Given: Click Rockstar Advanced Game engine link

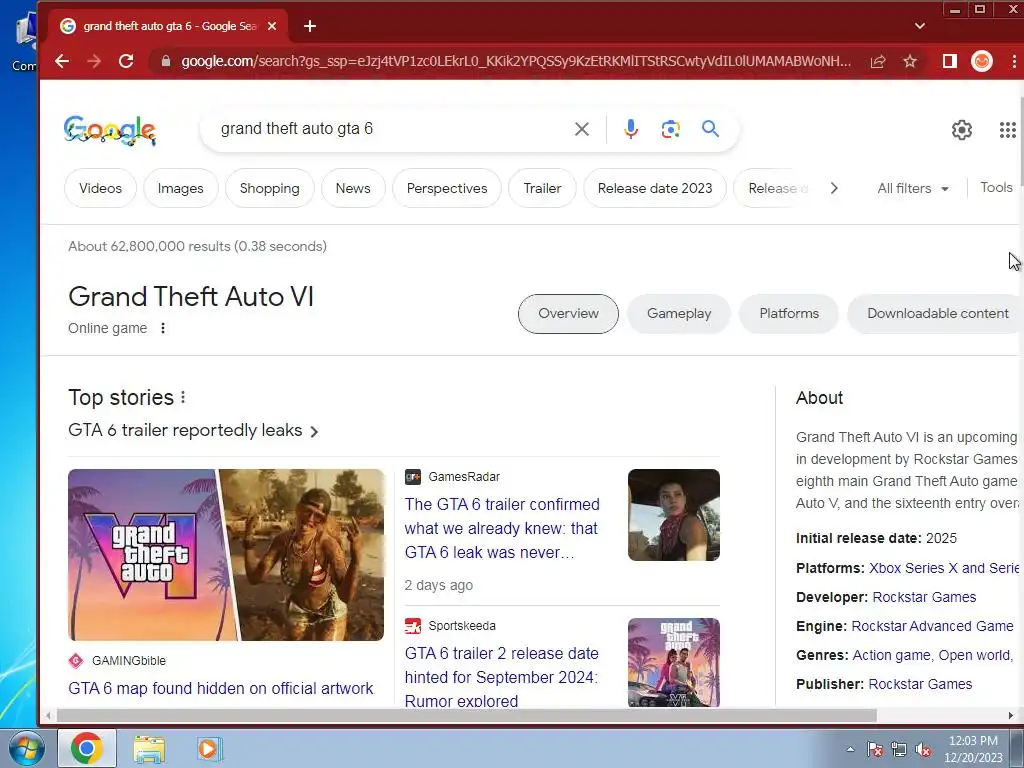Looking at the screenshot, I should coord(933,626).
